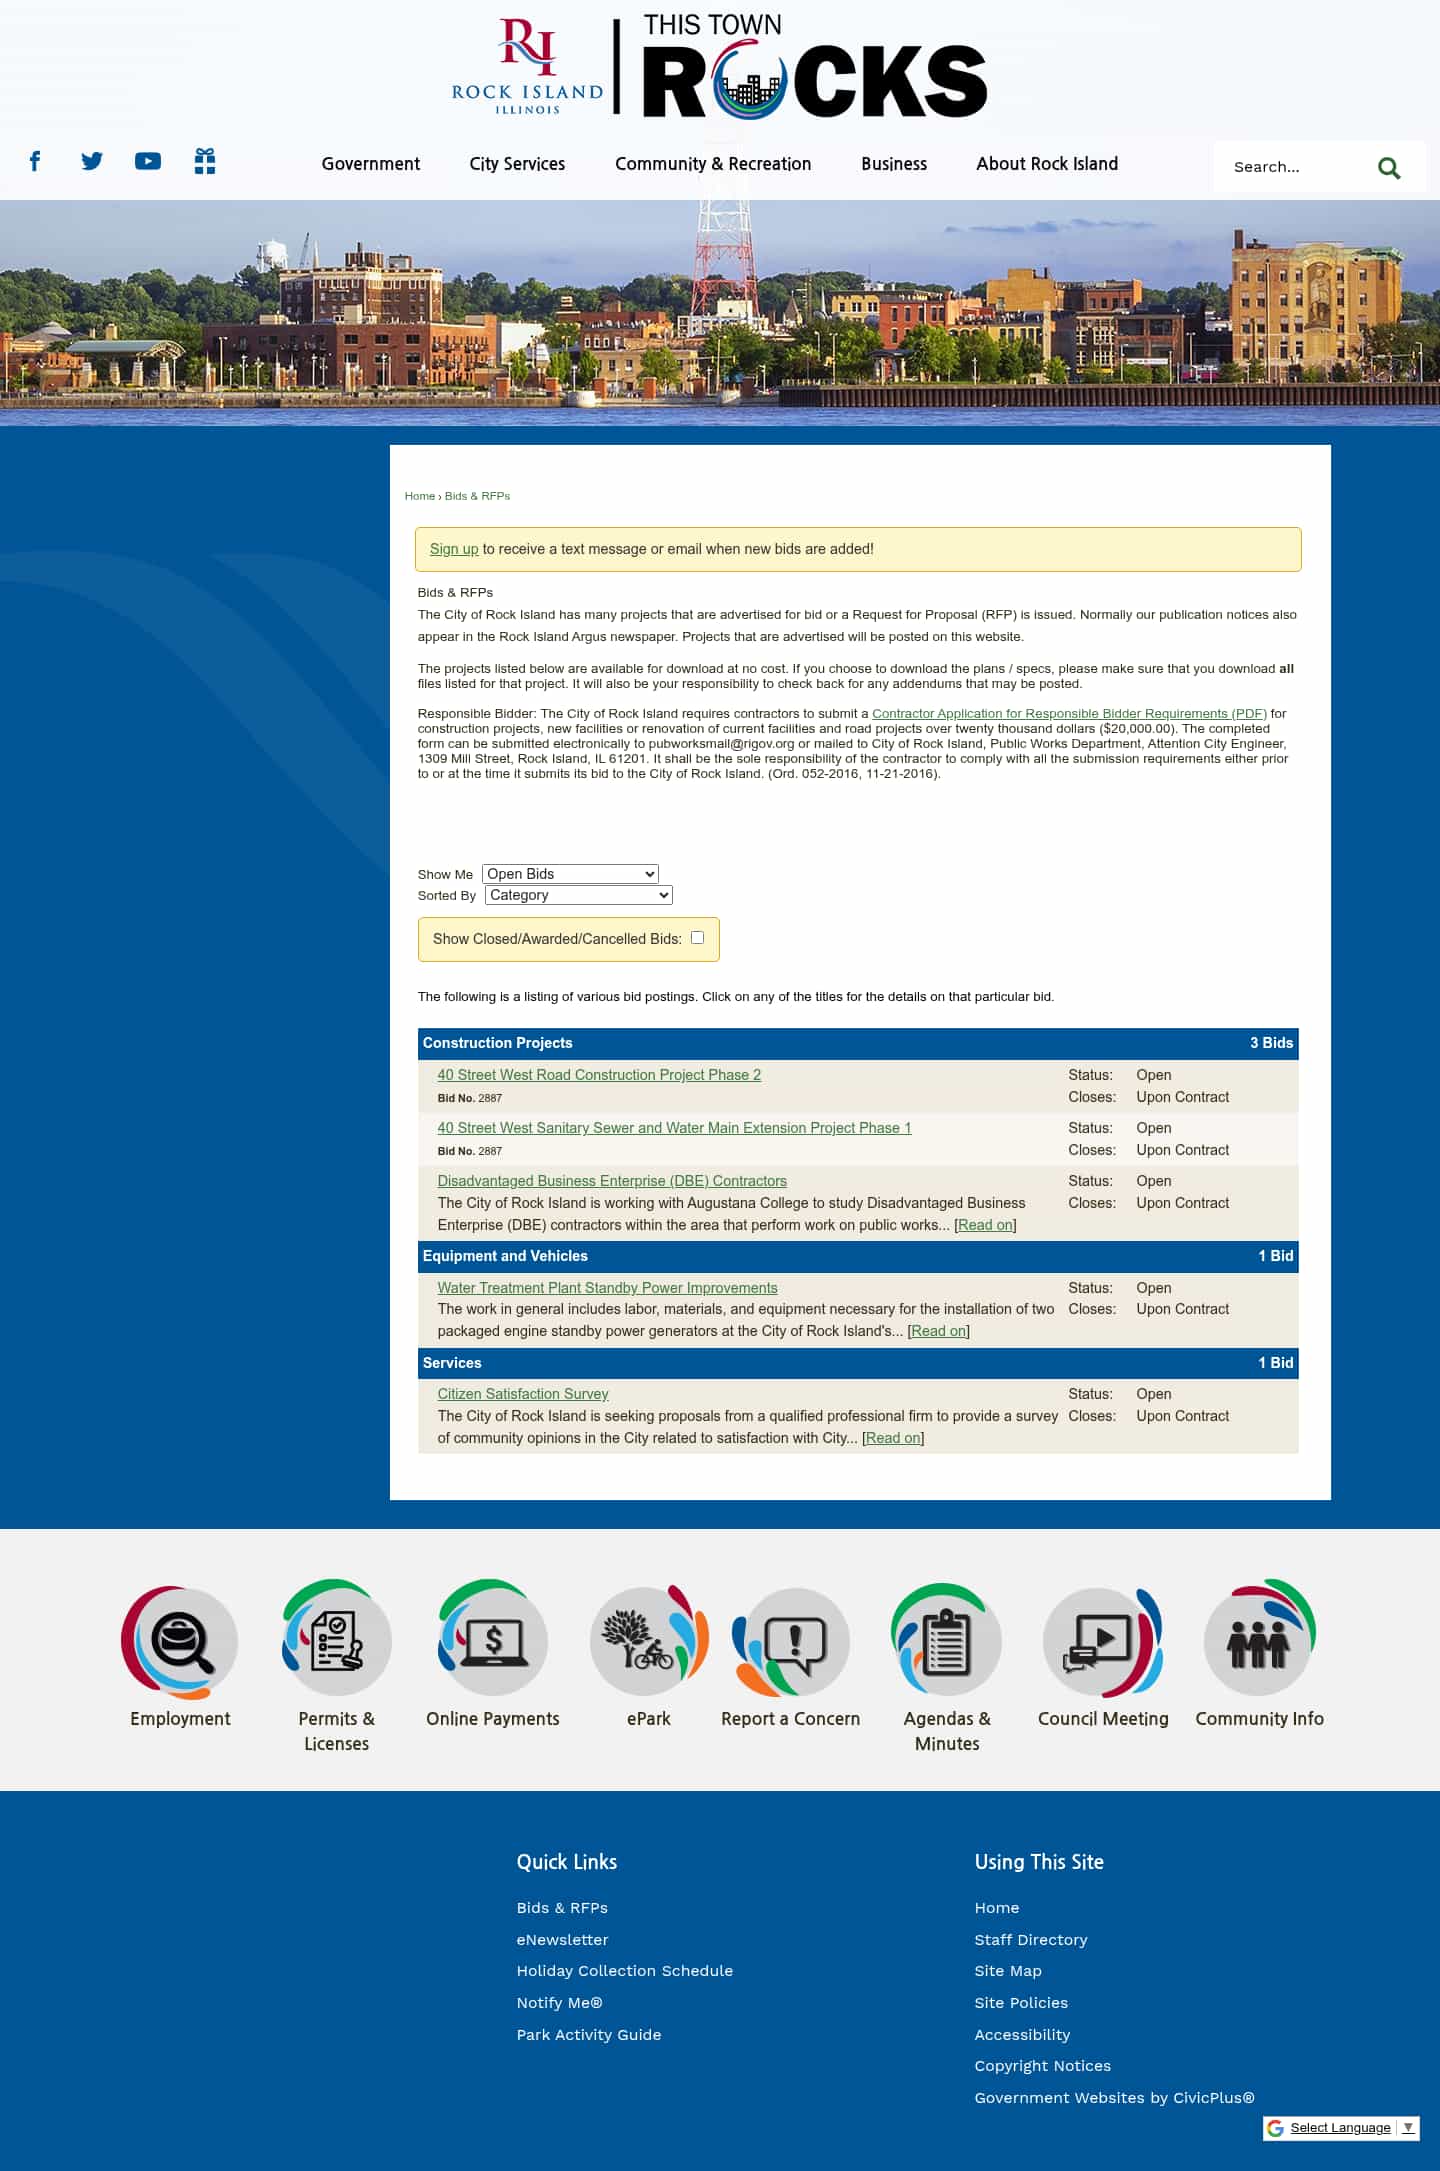Viewport: 1440px width, 2171px height.
Task: Open the Show Me Open Bids dropdown
Action: tap(570, 874)
